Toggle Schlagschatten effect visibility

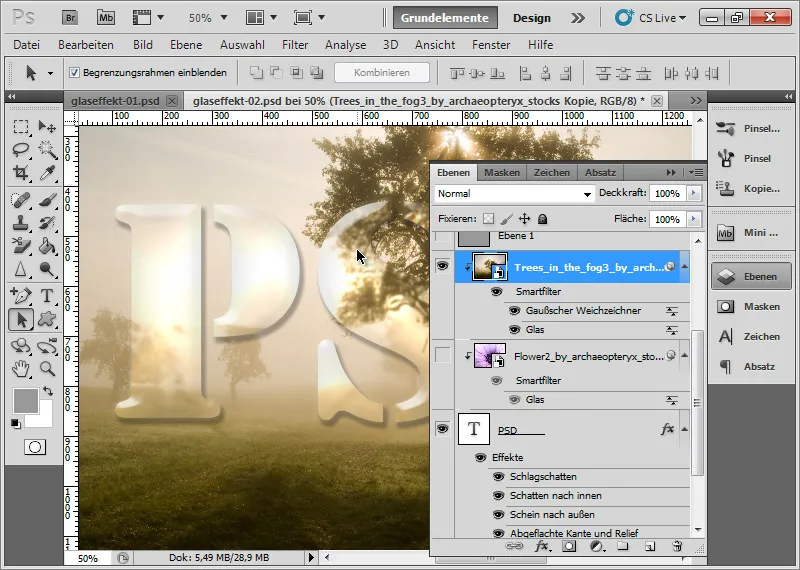tap(498, 477)
